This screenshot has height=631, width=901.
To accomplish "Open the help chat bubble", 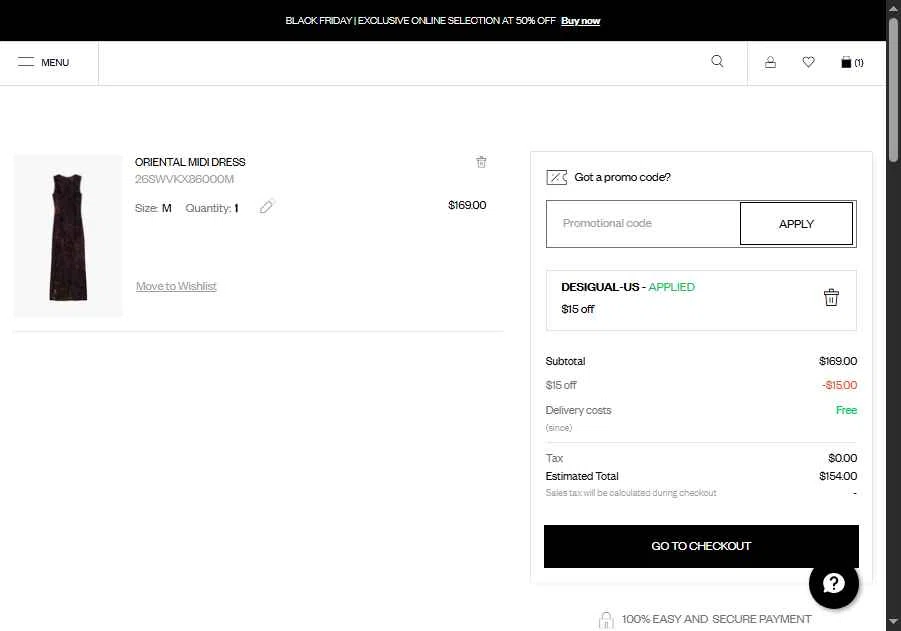I will [x=833, y=583].
